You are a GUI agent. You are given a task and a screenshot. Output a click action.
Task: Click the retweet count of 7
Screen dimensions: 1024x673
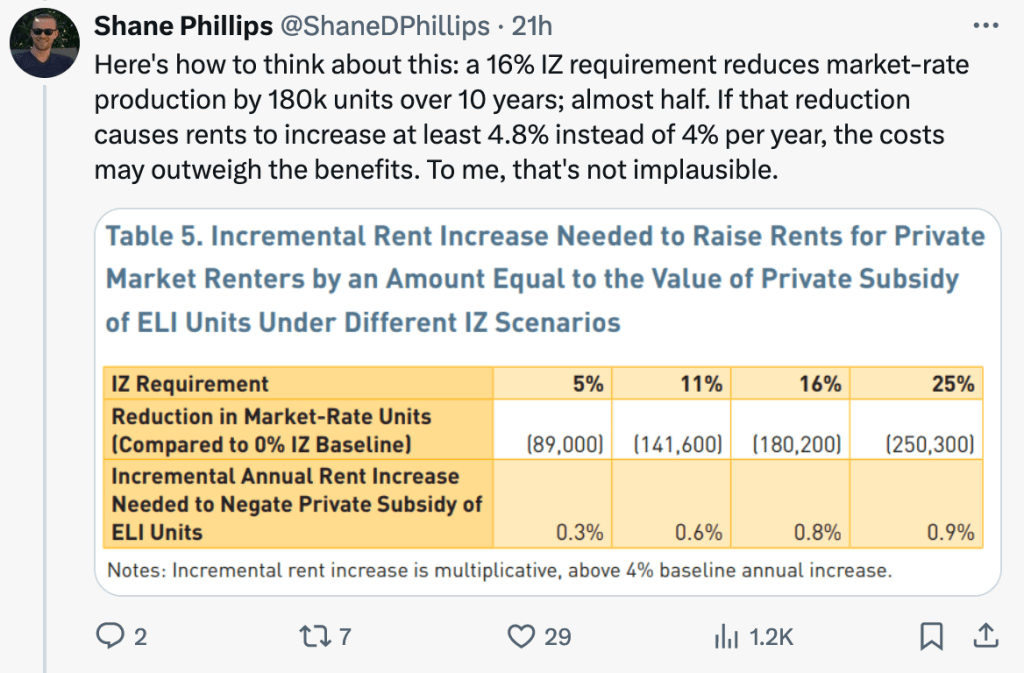pos(345,636)
